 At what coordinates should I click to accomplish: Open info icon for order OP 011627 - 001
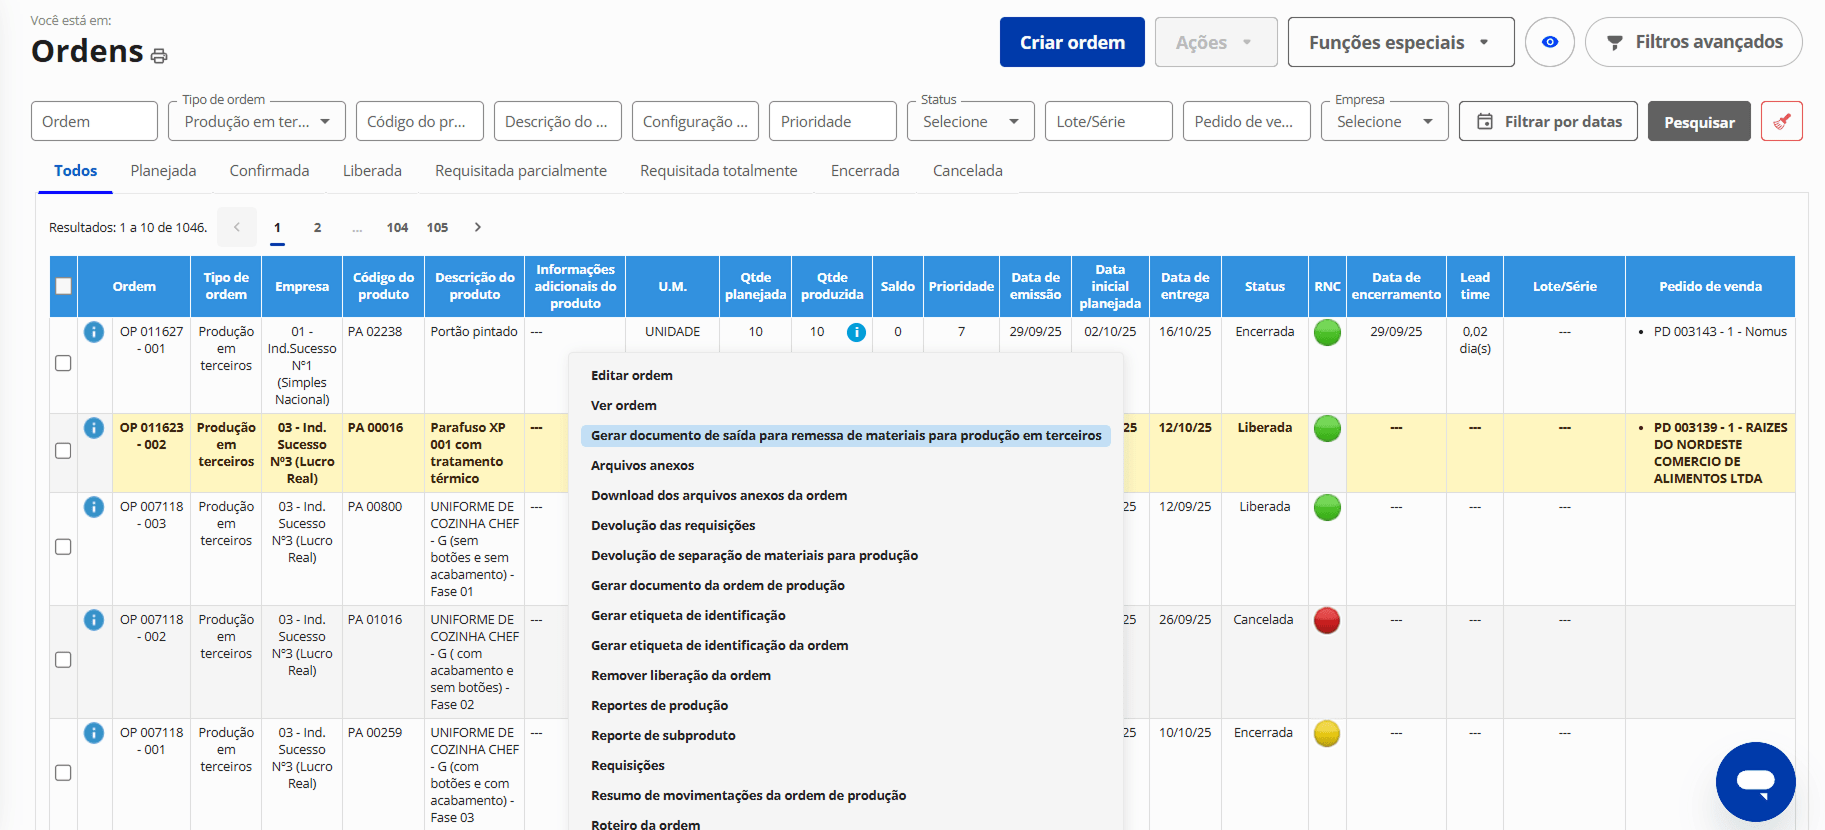click(94, 332)
